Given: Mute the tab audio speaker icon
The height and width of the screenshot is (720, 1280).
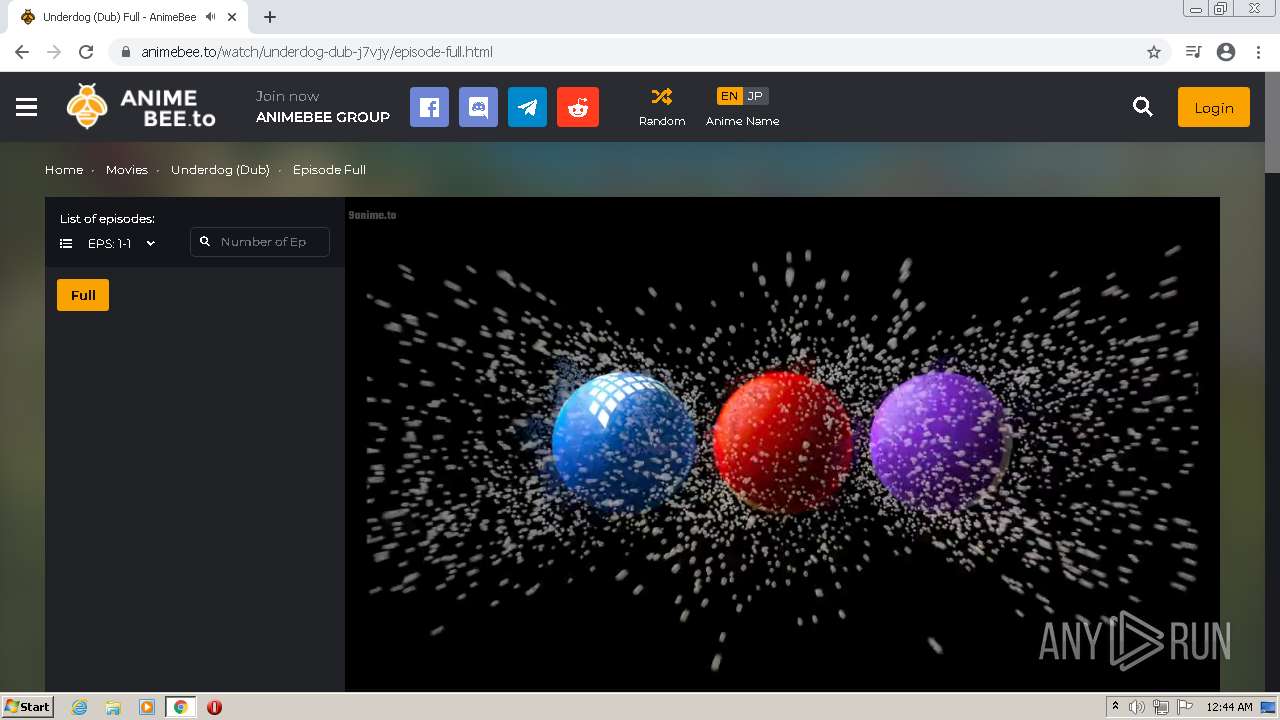Looking at the screenshot, I should 210,17.
